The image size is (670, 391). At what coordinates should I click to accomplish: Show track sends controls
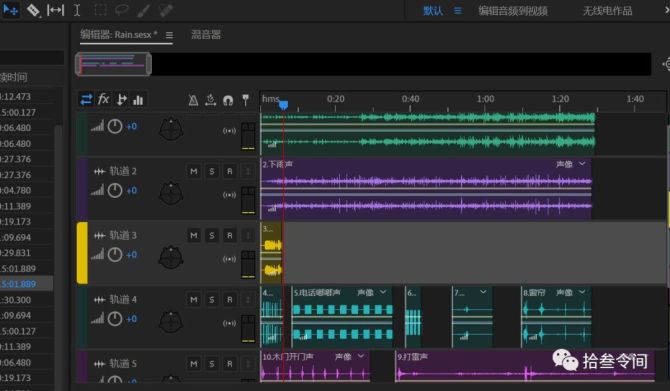[x=121, y=100]
